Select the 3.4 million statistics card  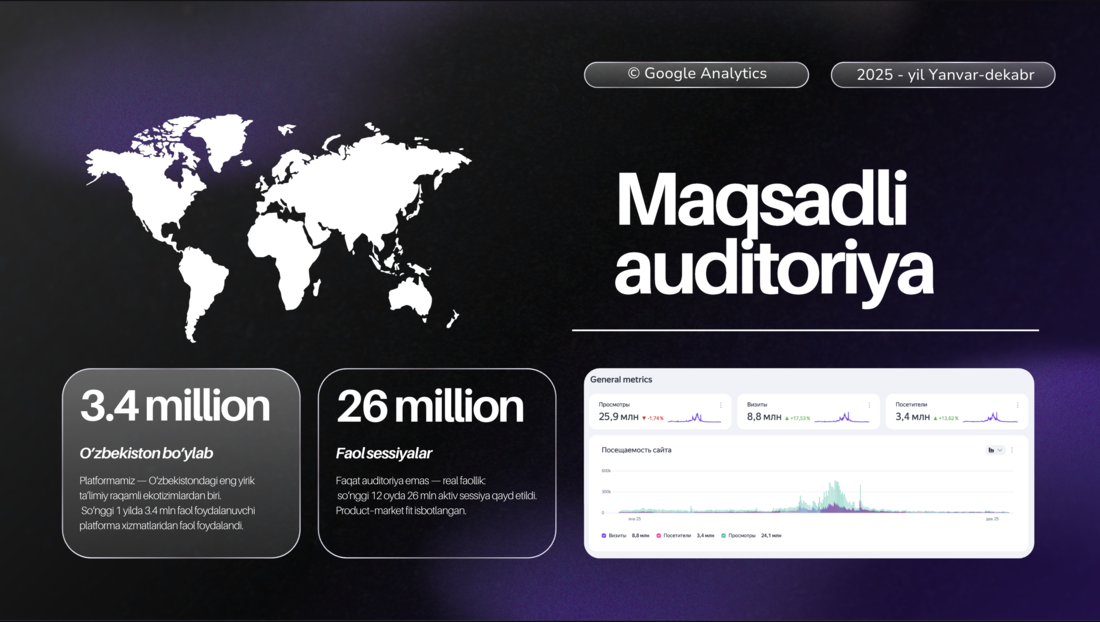[181, 462]
